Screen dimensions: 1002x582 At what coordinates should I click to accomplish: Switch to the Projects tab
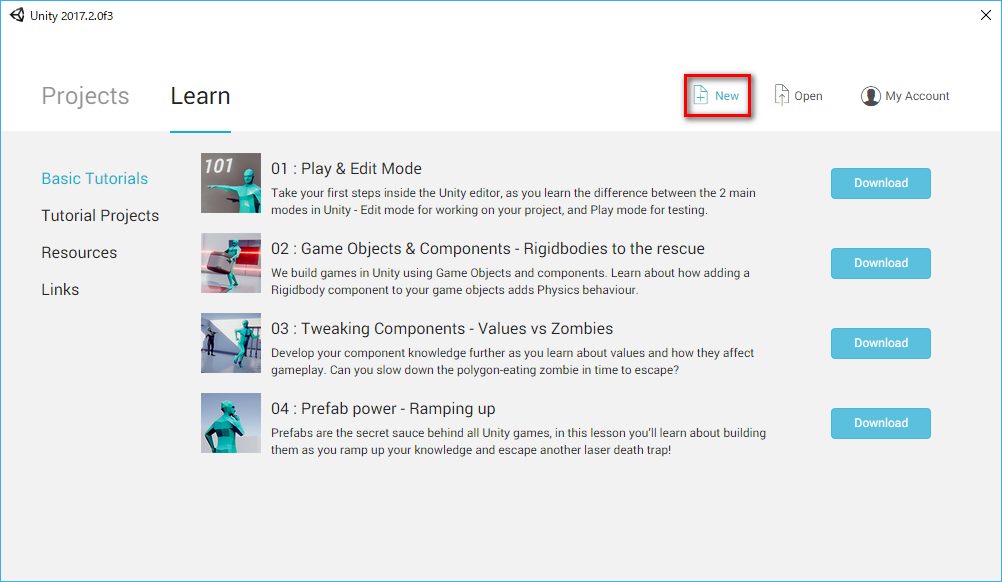point(85,96)
